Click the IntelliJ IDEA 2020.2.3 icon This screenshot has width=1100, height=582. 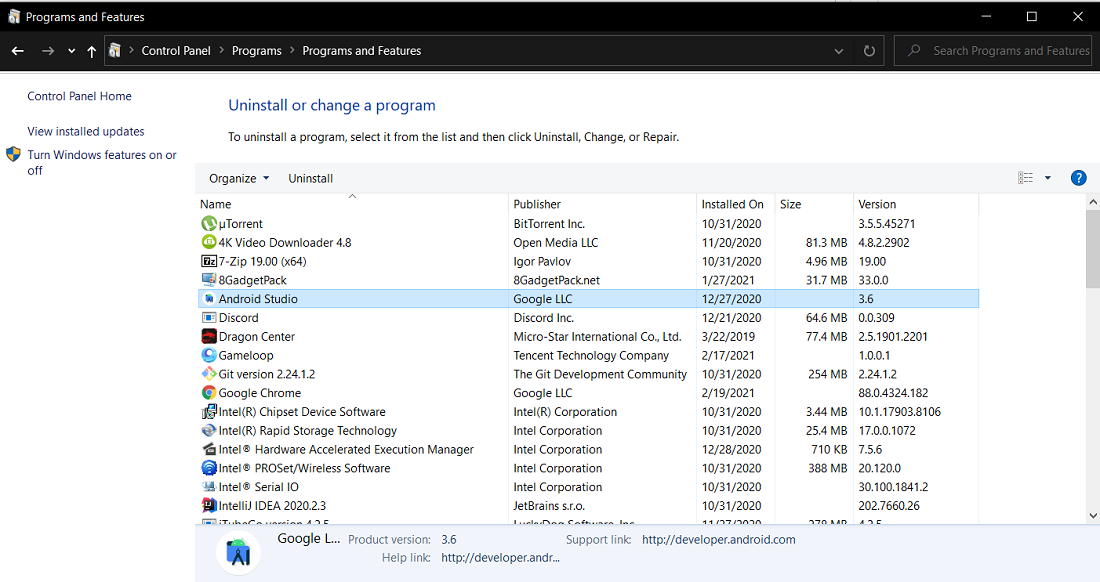tap(209, 506)
